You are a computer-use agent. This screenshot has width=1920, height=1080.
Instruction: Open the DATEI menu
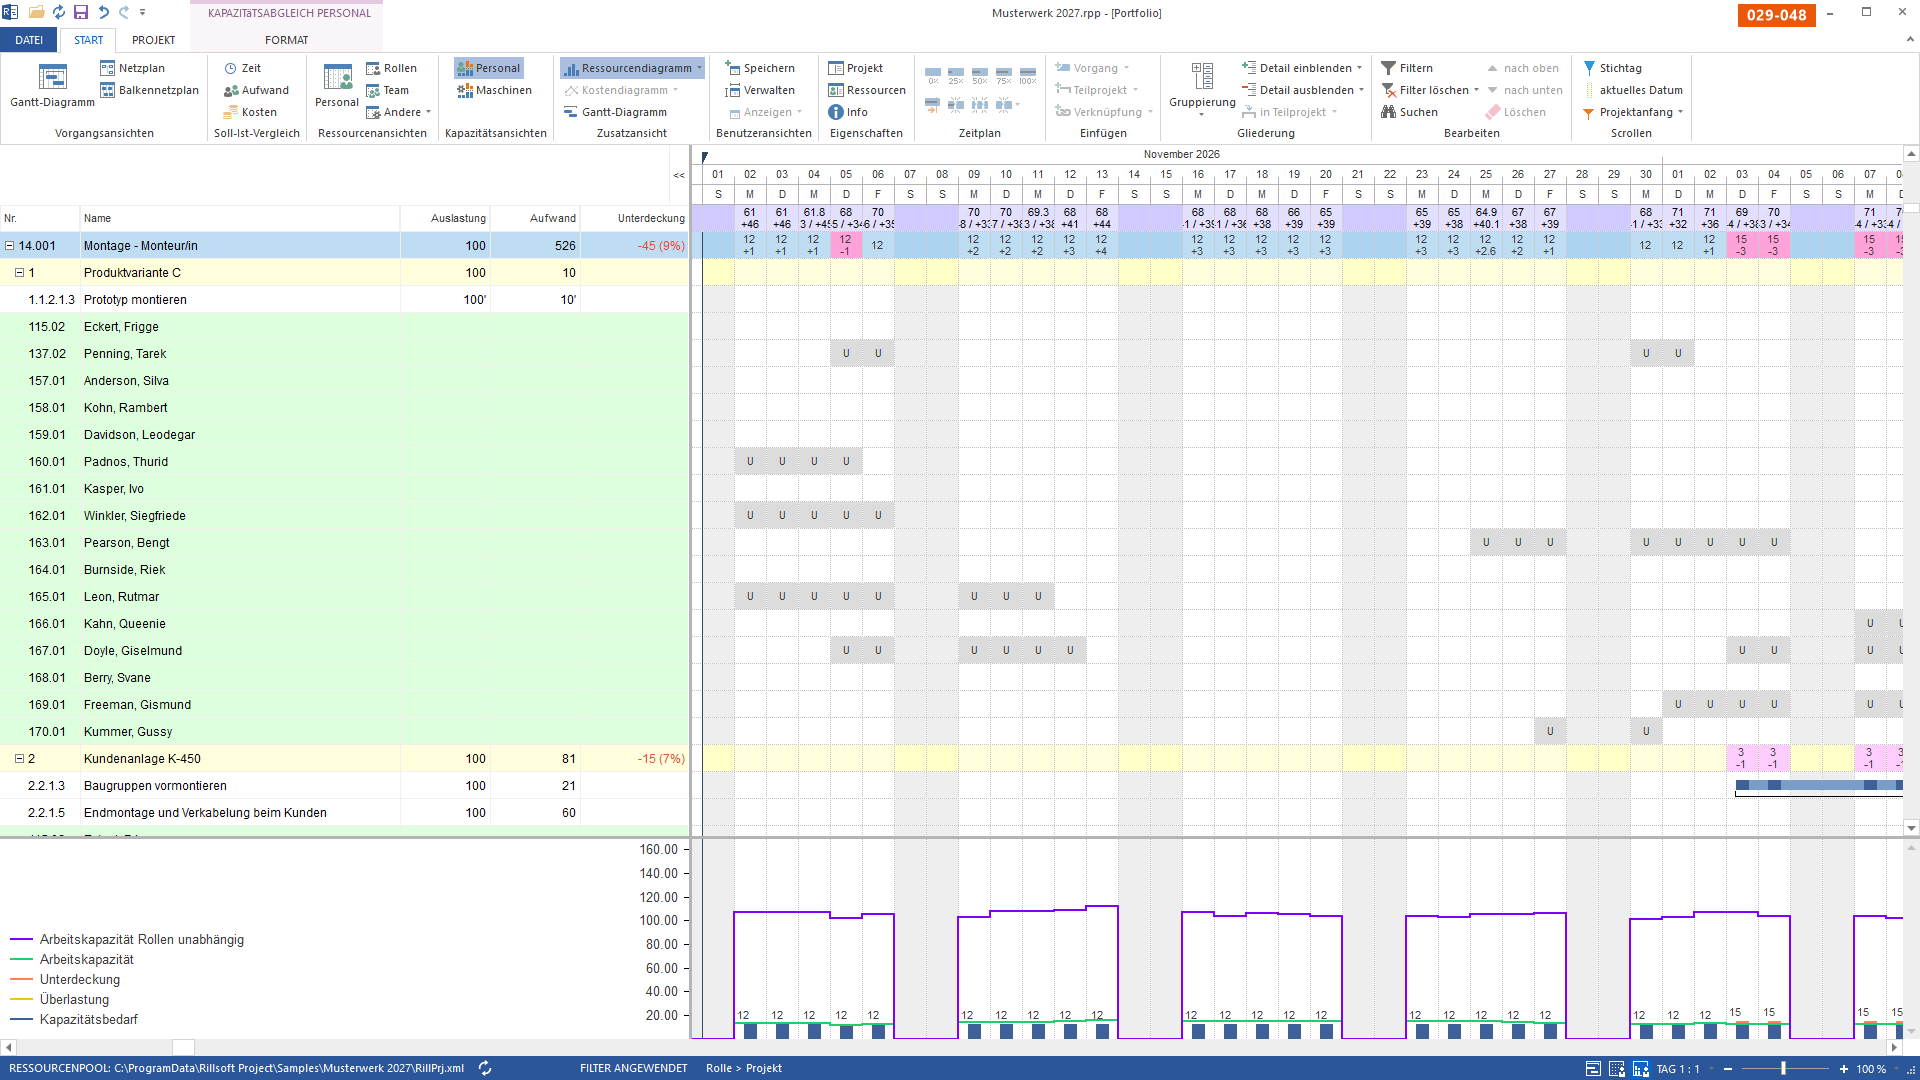click(x=29, y=40)
